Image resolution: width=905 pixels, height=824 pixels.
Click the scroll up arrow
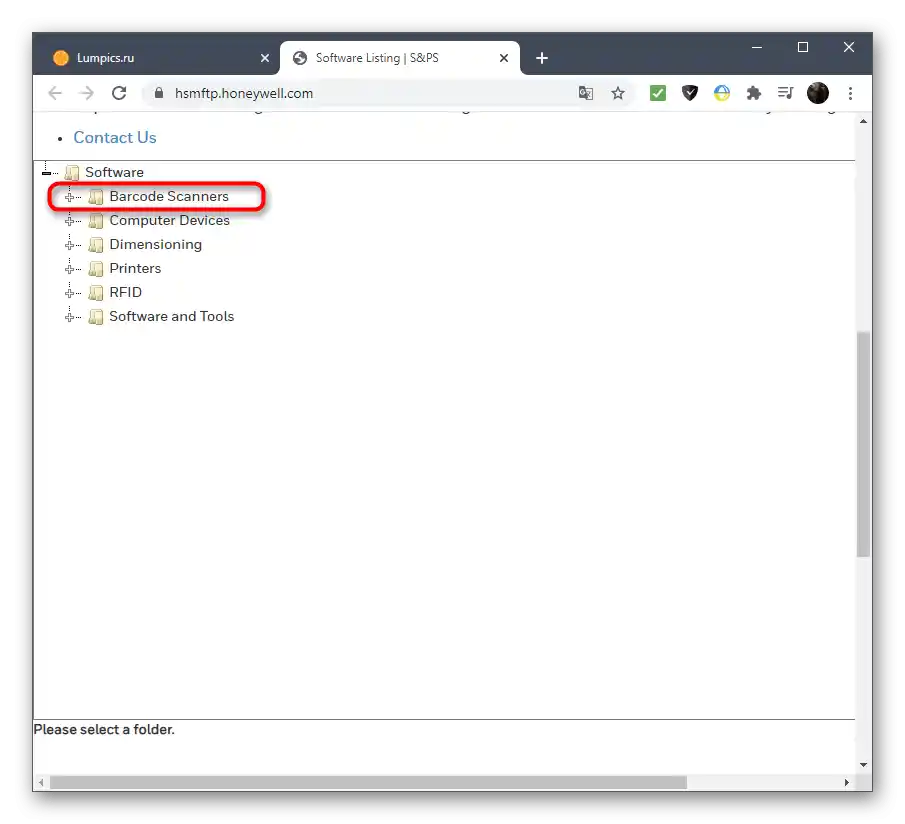pos(863,121)
